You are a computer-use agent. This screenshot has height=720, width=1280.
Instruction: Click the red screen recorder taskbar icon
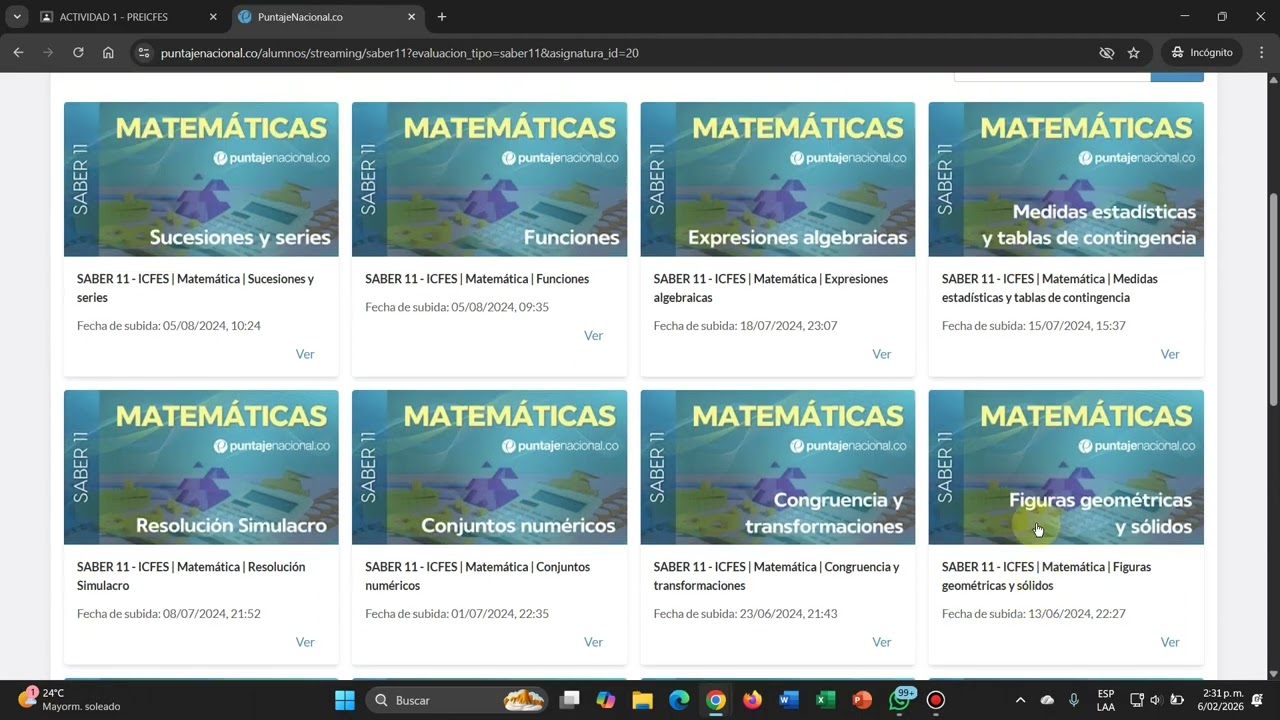coord(936,700)
